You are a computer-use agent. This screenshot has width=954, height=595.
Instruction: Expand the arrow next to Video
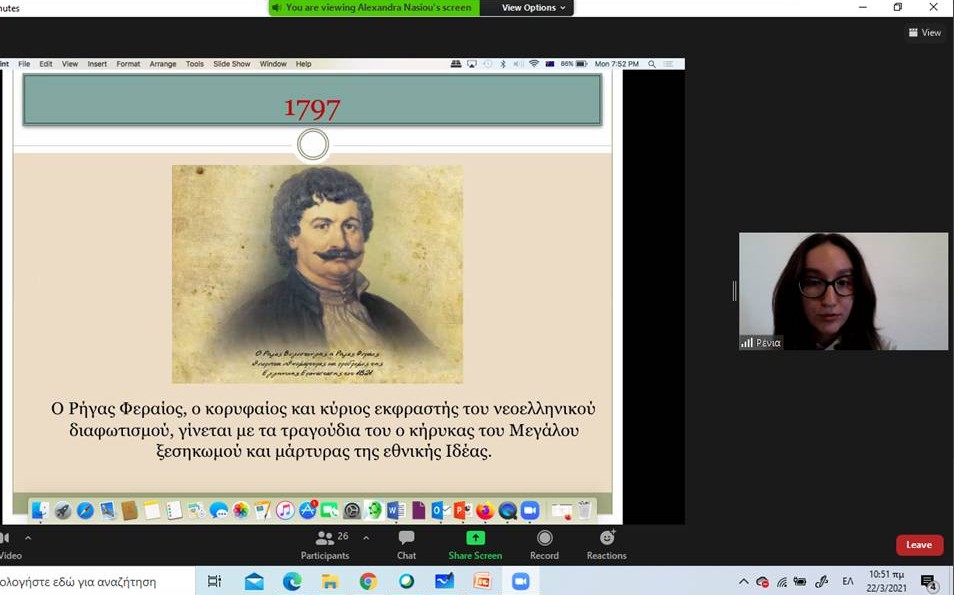click(28, 538)
